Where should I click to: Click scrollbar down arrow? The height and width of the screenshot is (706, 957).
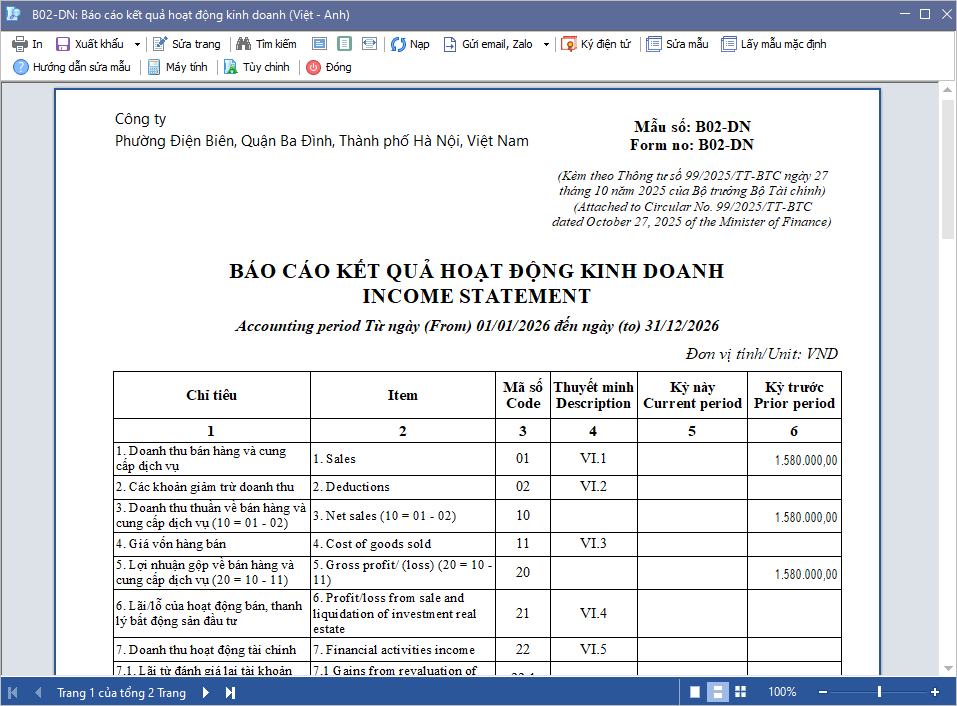[947, 669]
